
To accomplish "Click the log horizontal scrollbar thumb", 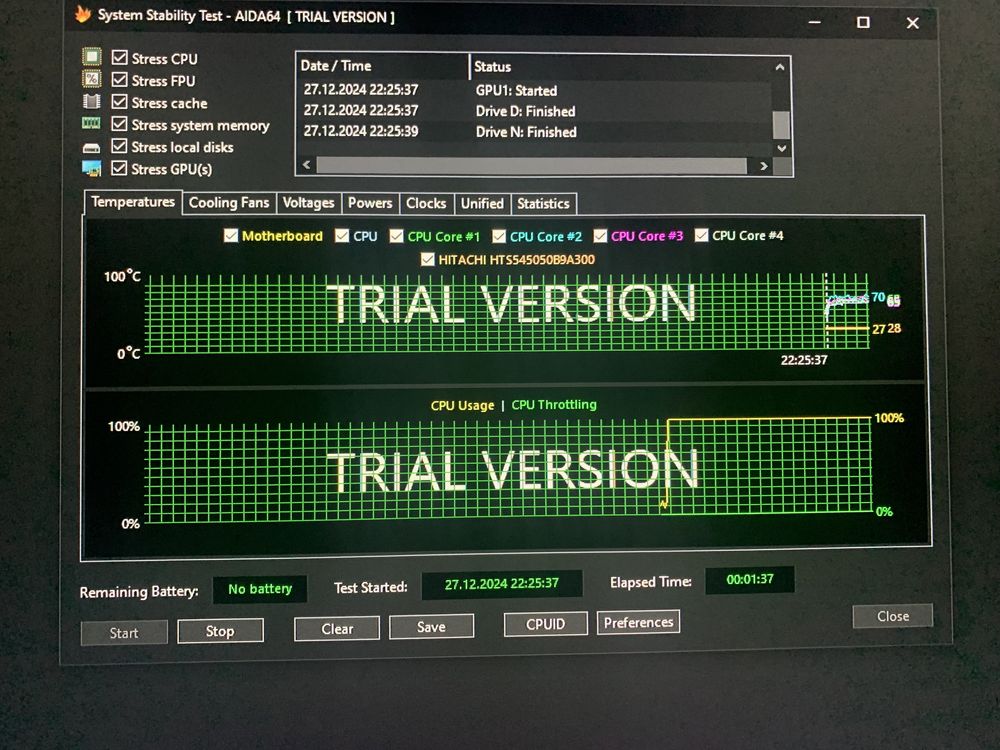I will 532,166.
